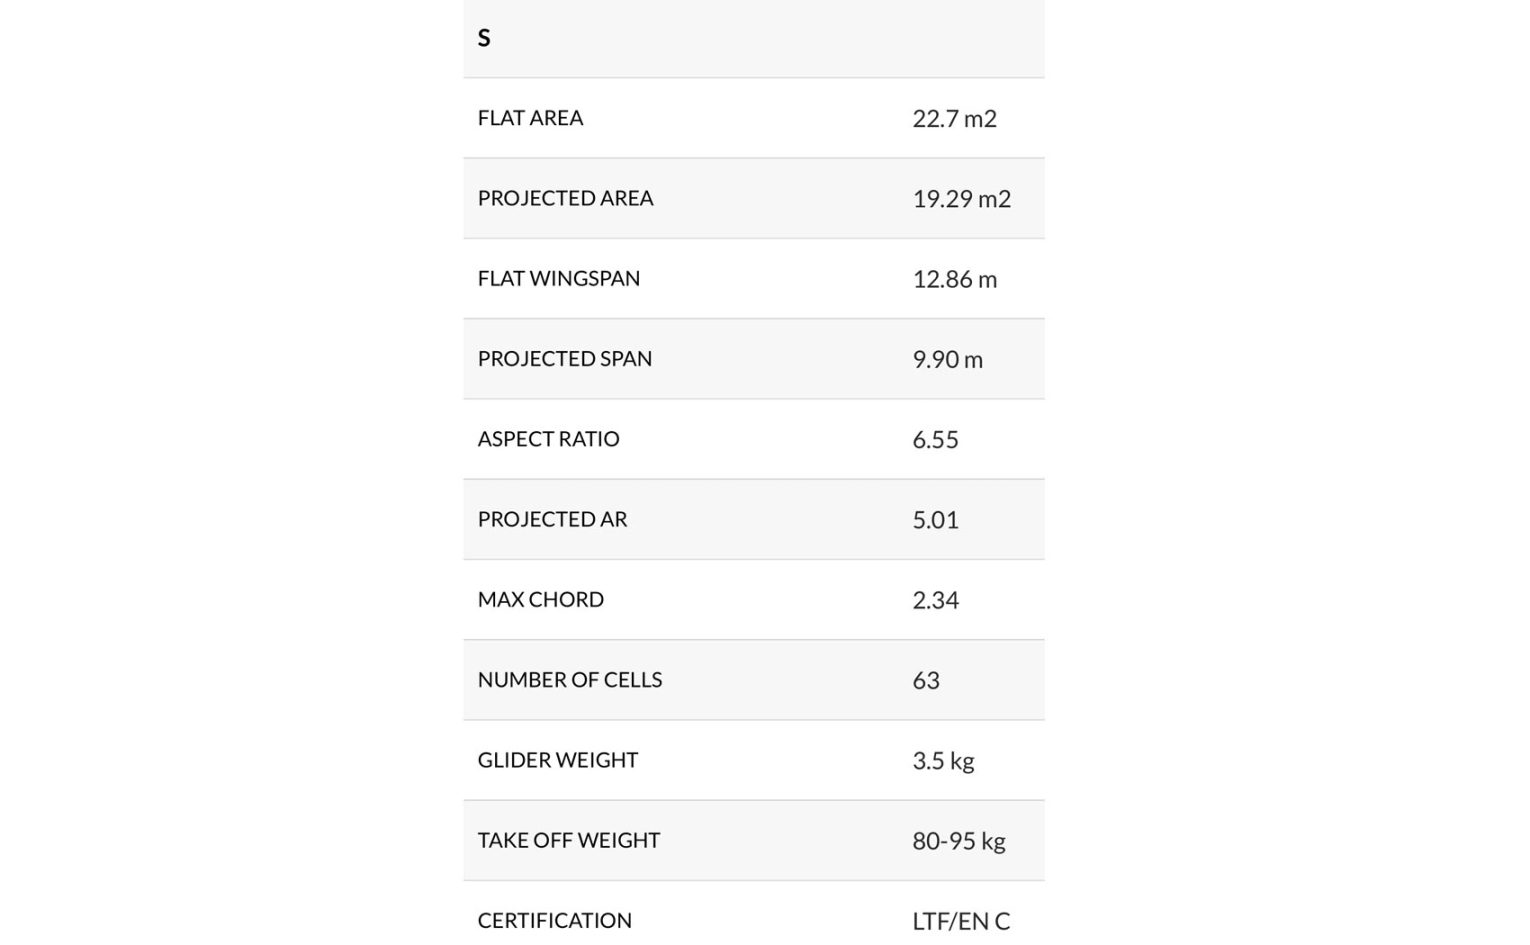Screen dimensions: 1530x945
Task: Click the FLAT WINGSPAN row label
Action: coord(558,278)
